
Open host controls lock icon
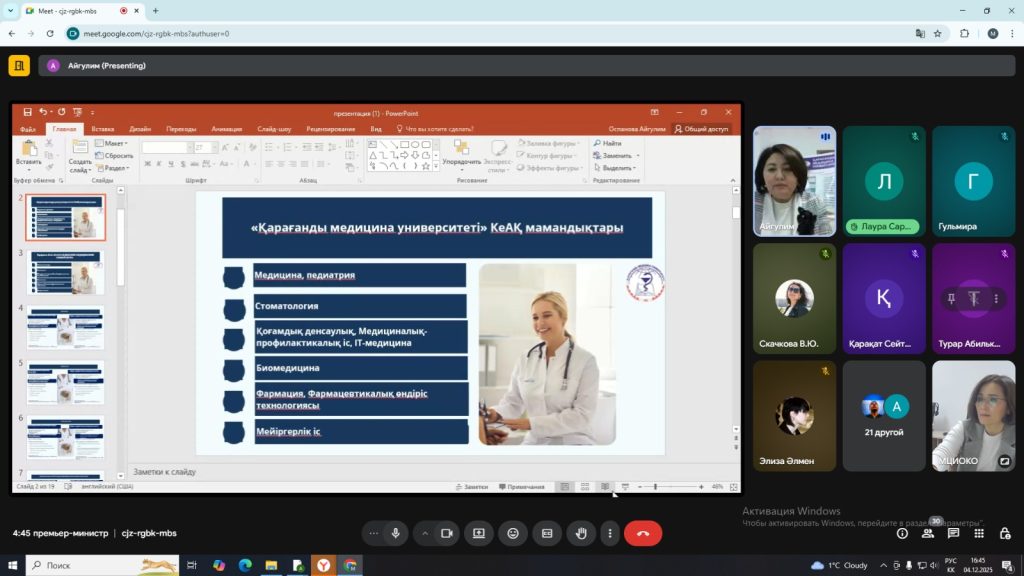pos(1005,534)
